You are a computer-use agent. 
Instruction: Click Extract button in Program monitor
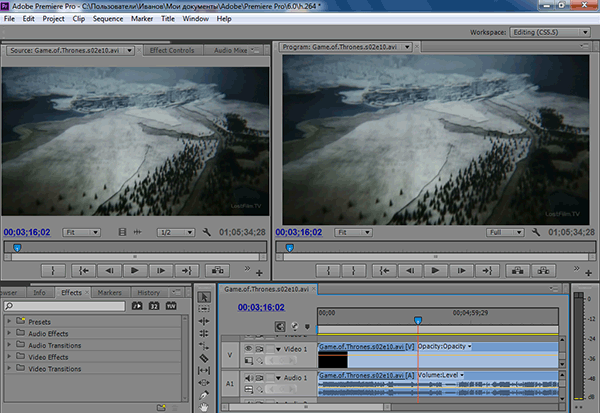[543, 271]
